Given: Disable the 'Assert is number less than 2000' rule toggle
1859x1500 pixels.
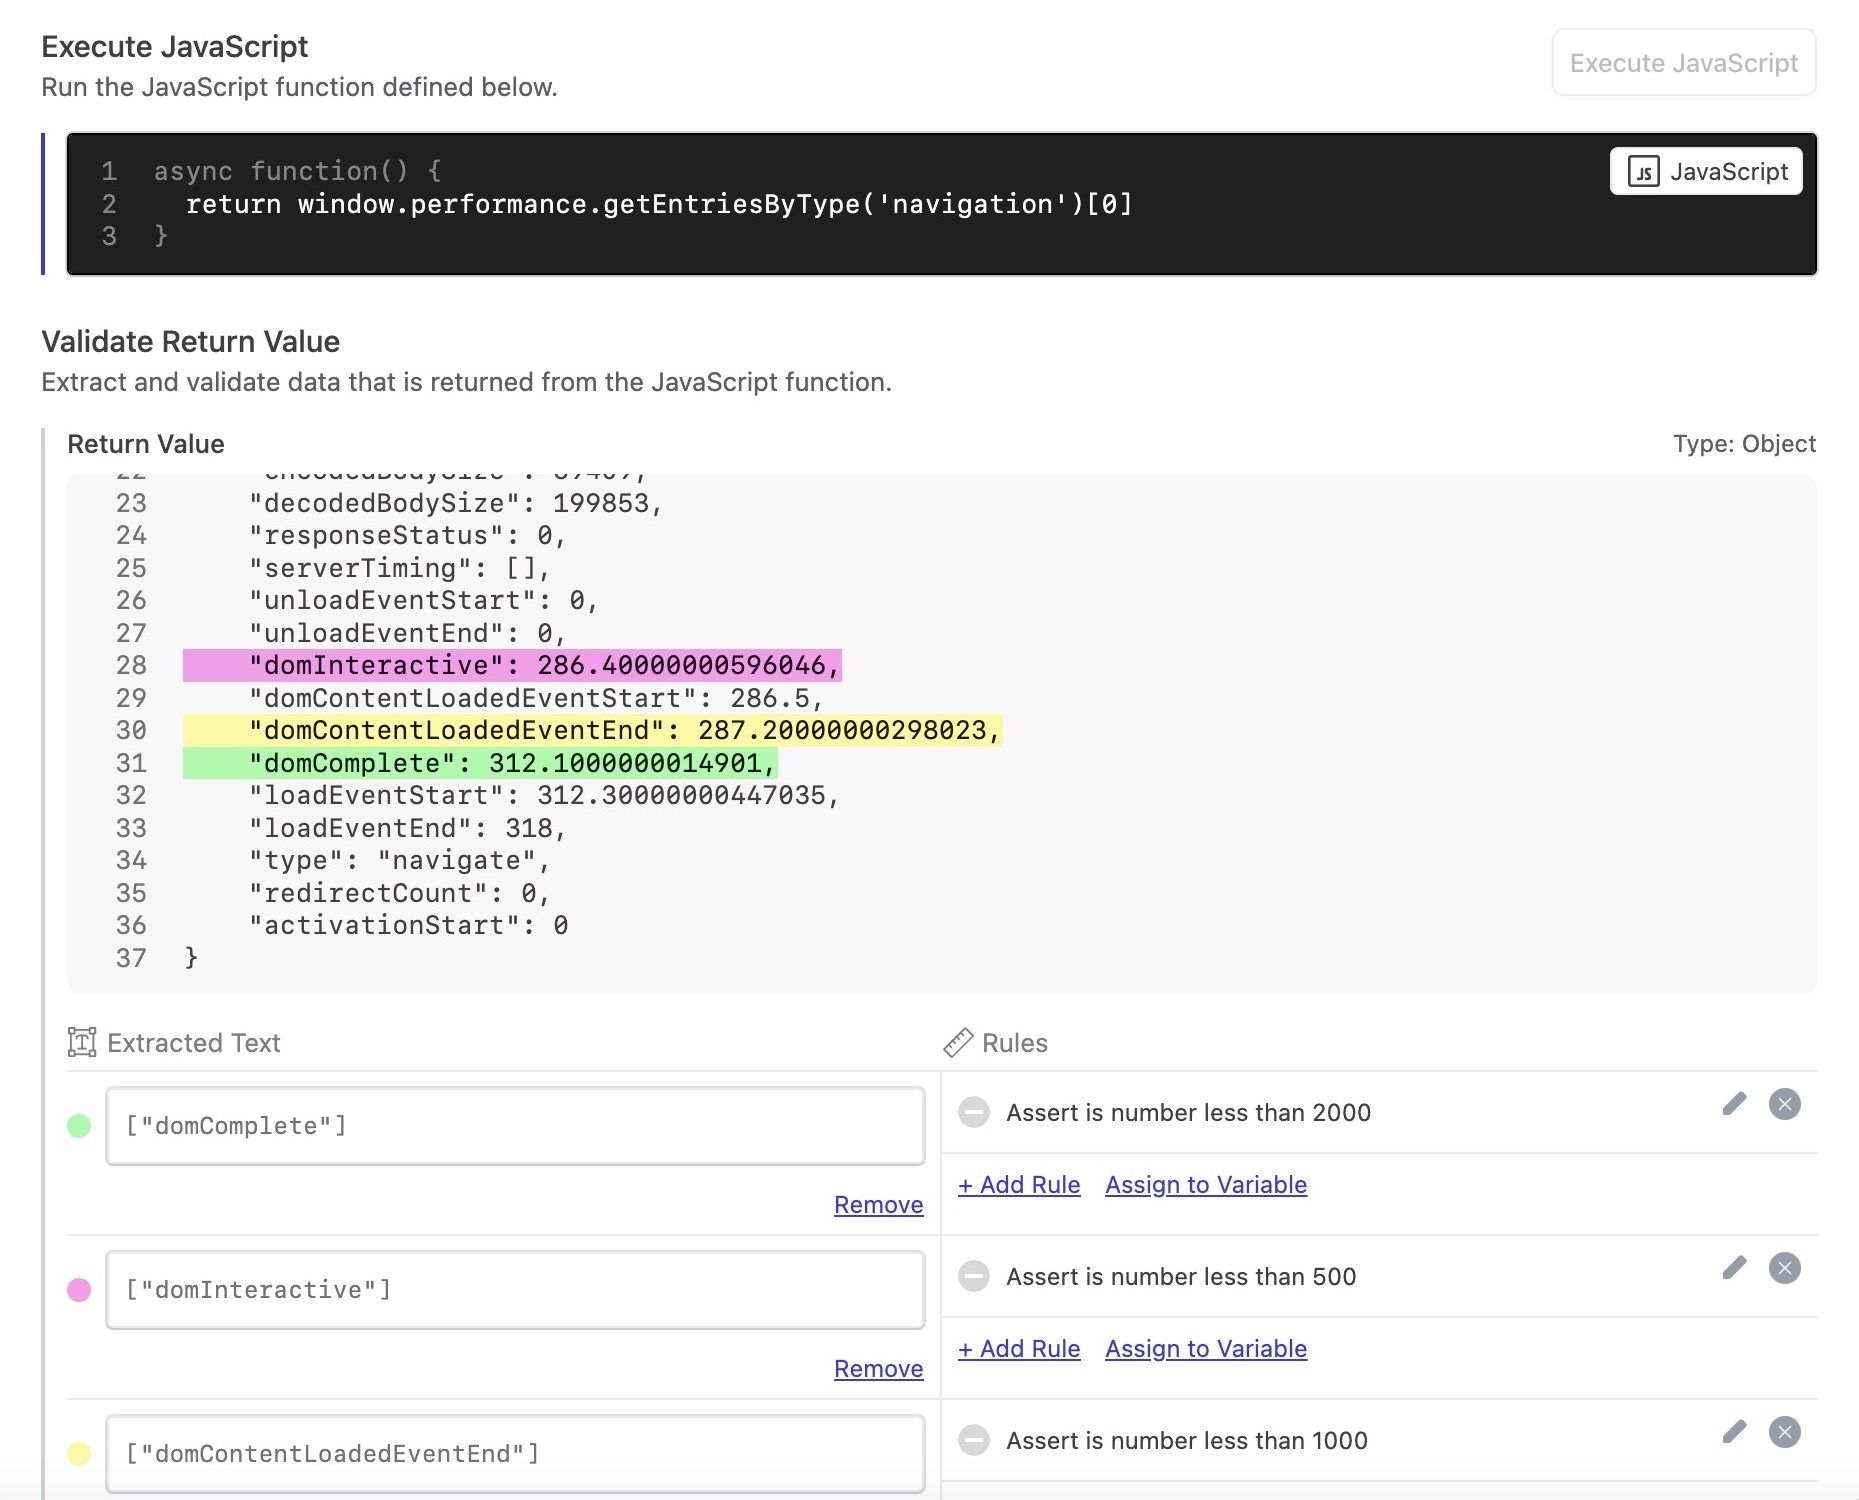Looking at the screenshot, I should [x=975, y=1112].
